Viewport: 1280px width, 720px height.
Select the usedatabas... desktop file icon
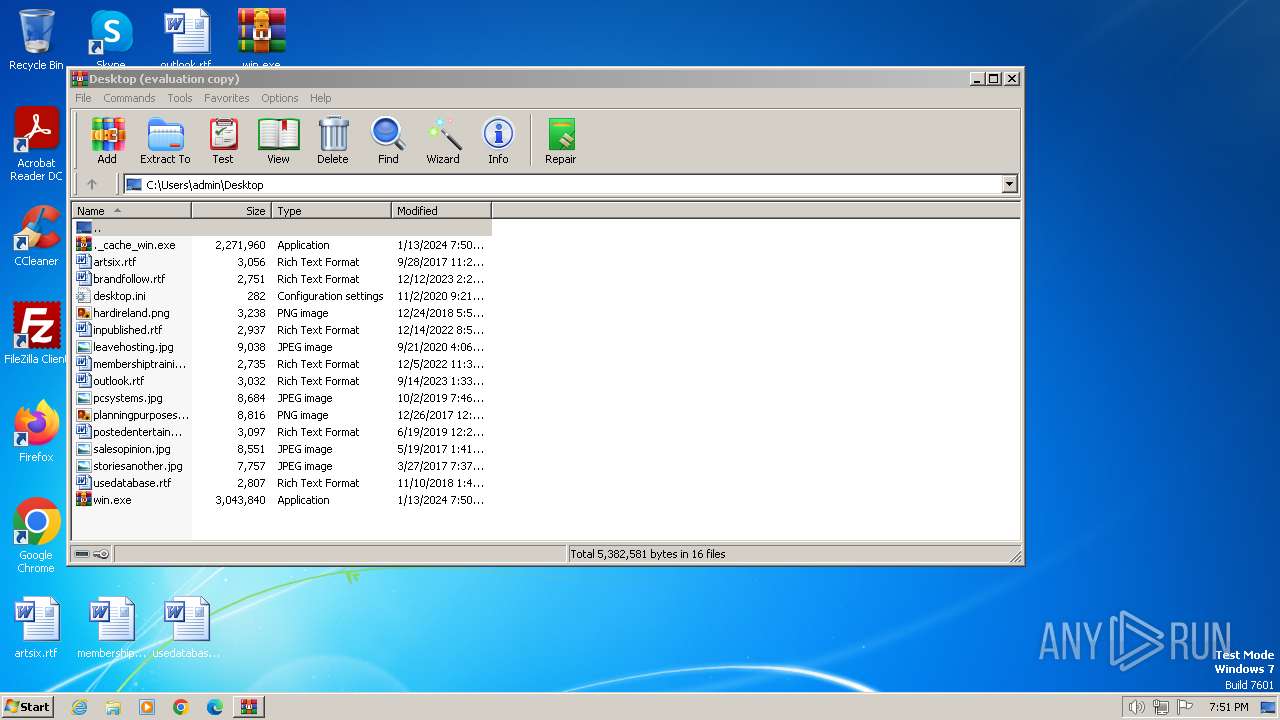186,628
